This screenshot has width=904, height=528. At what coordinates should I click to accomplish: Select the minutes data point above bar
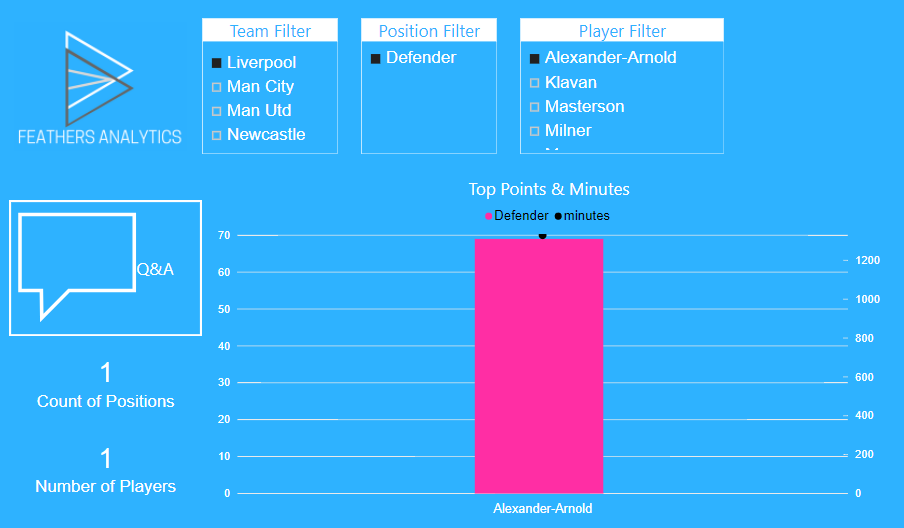click(543, 235)
